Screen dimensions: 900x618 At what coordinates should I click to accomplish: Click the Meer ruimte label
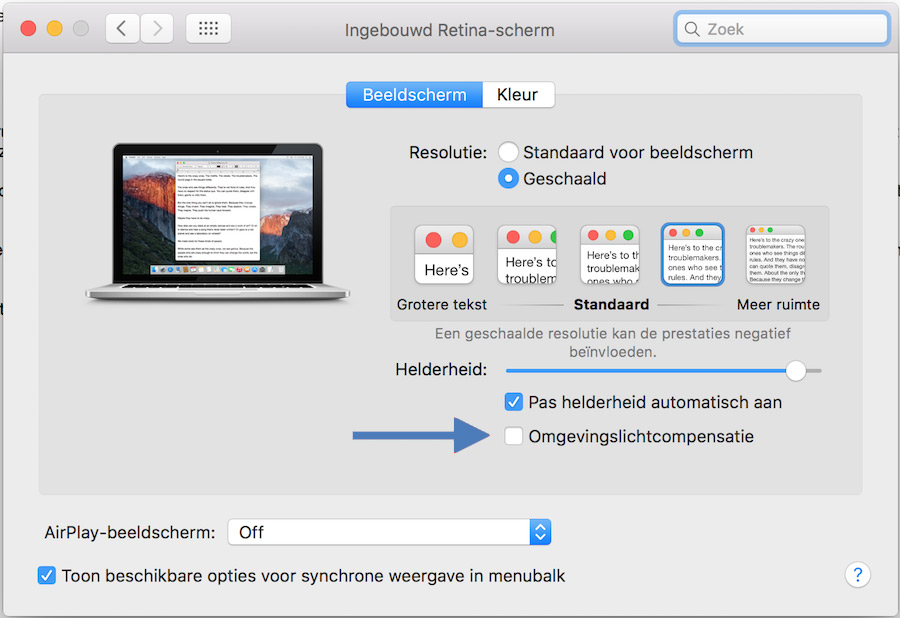(778, 304)
